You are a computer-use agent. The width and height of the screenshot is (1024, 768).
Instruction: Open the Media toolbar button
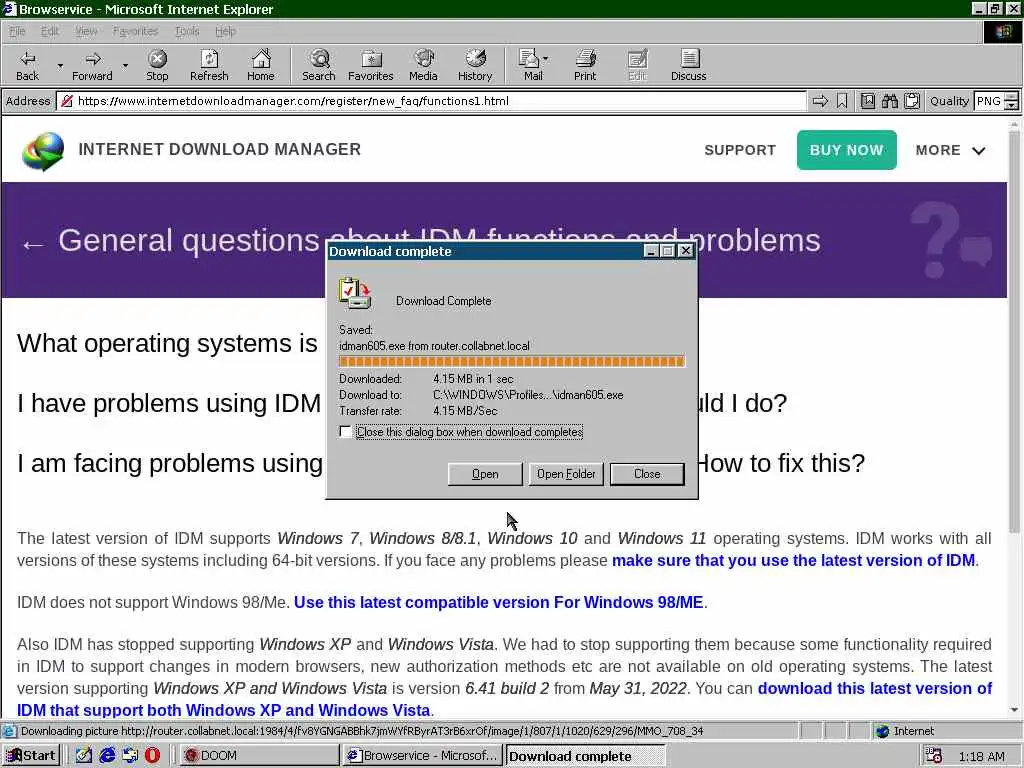[x=423, y=65]
